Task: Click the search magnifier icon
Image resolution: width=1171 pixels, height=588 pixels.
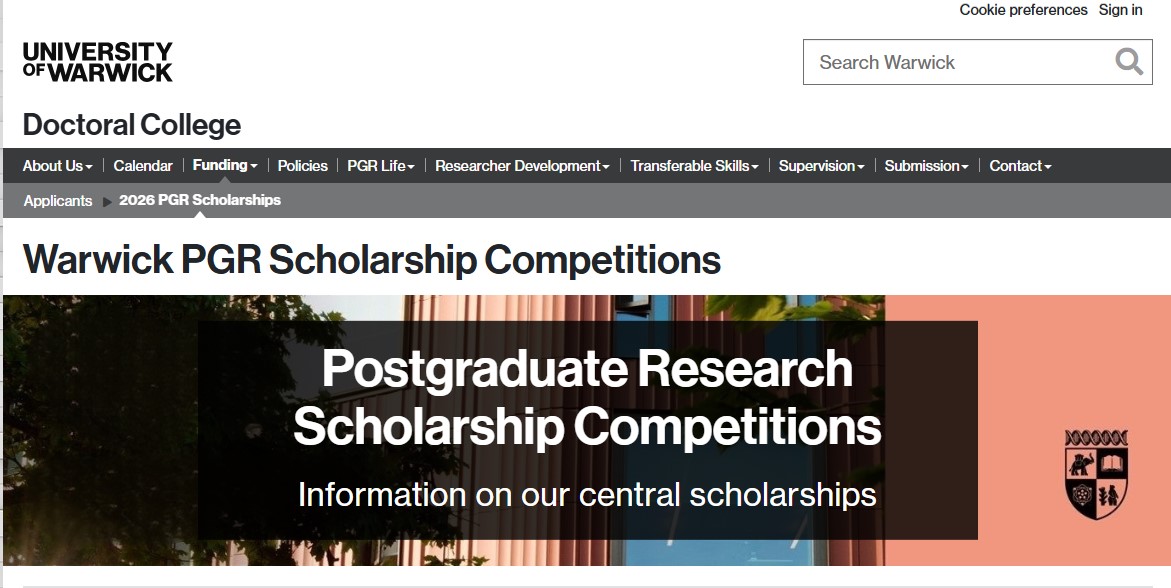Action: pyautogui.click(x=1129, y=62)
